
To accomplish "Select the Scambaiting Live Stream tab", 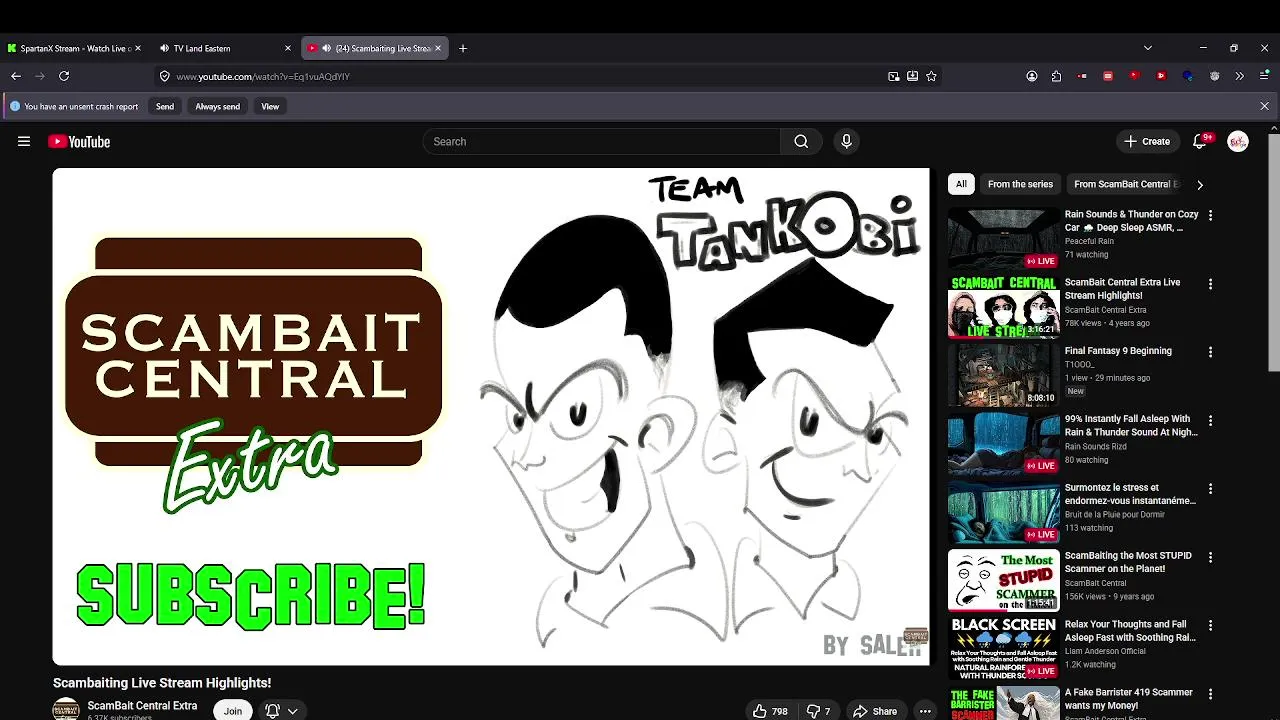I will pyautogui.click(x=375, y=48).
